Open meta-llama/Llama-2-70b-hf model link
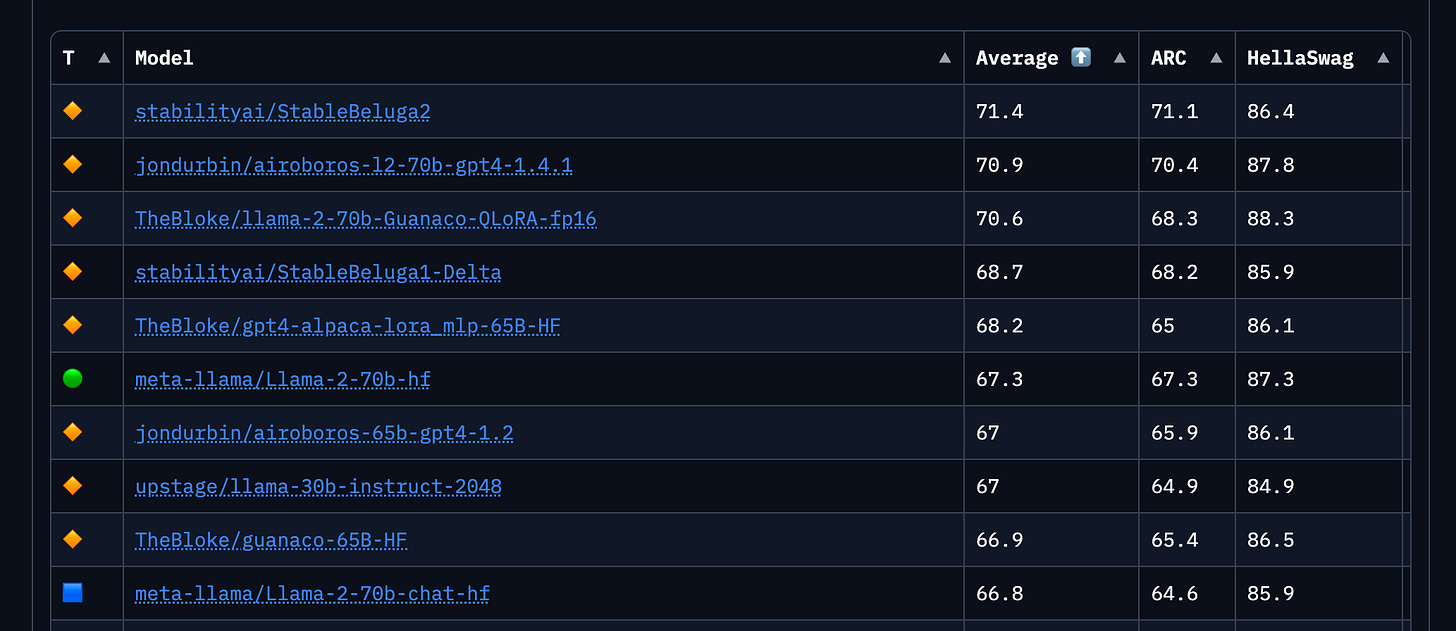Viewport: 1456px width, 631px height. (x=283, y=379)
